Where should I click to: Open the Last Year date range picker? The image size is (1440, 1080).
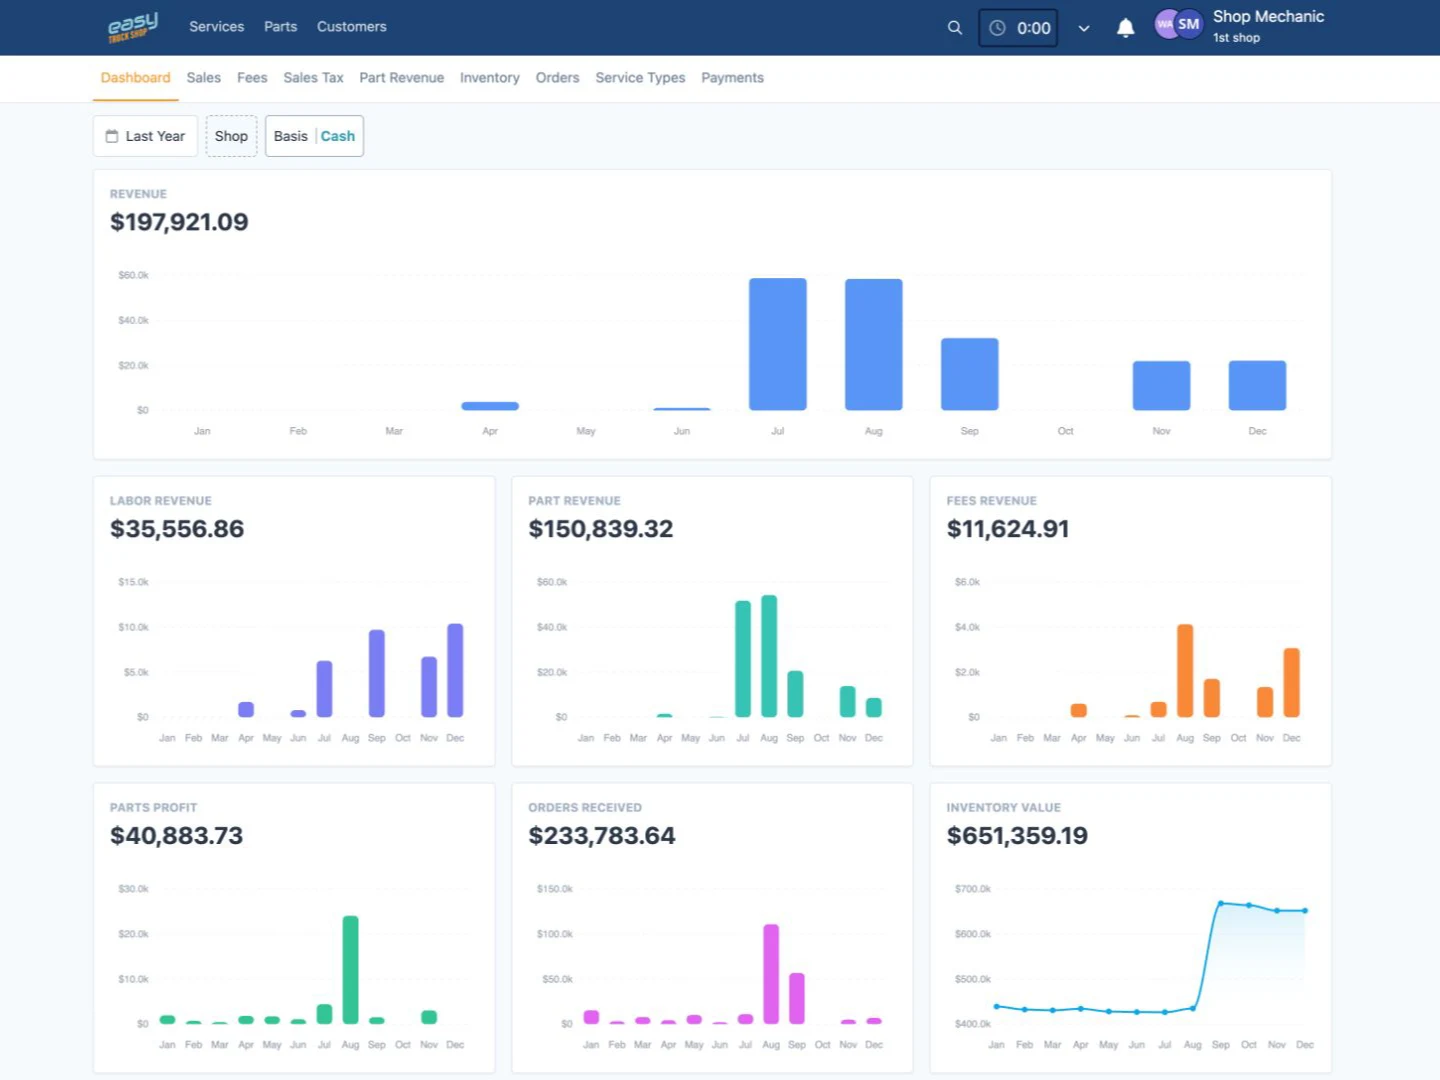[145, 136]
